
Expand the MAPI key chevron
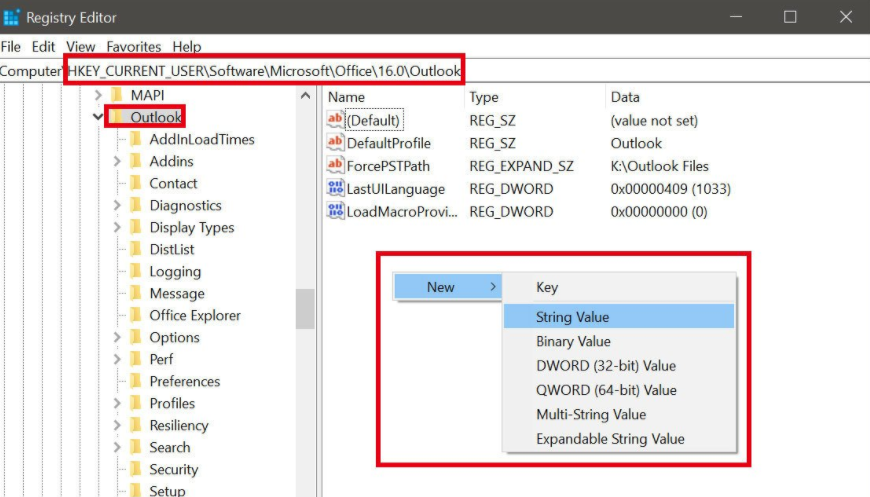pyautogui.click(x=98, y=95)
